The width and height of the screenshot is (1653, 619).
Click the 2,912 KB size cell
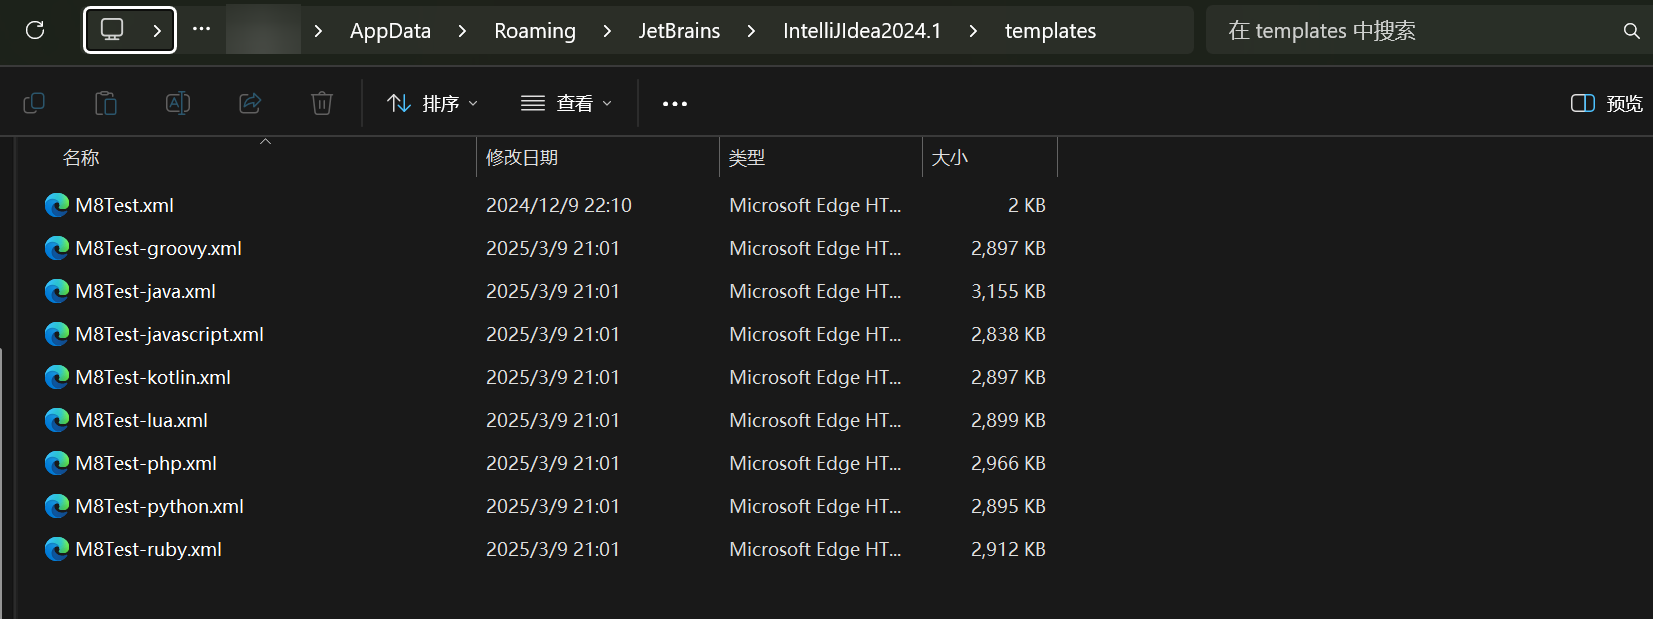coord(1008,549)
